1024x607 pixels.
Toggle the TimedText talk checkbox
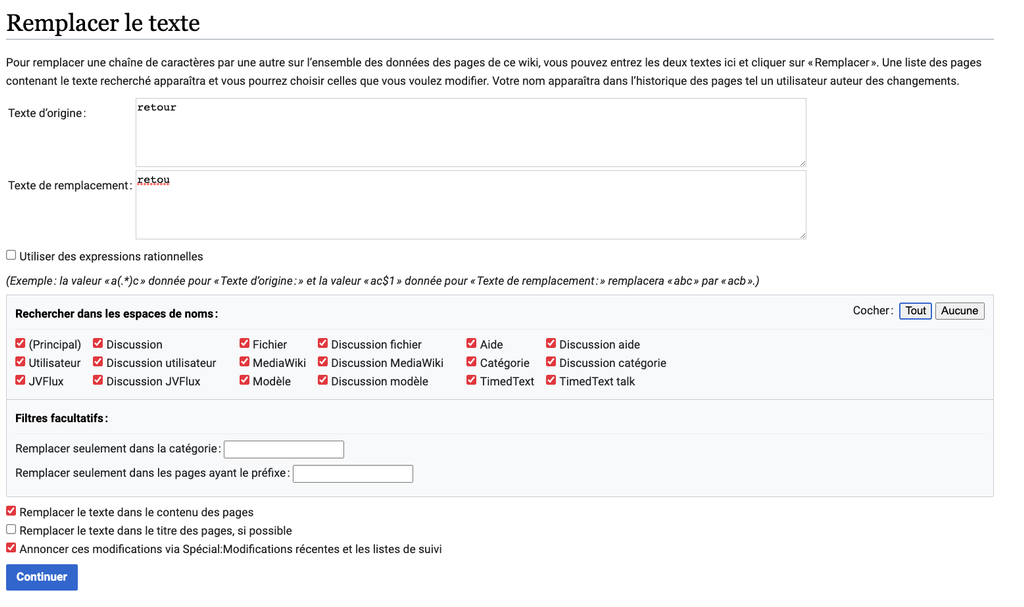[551, 380]
